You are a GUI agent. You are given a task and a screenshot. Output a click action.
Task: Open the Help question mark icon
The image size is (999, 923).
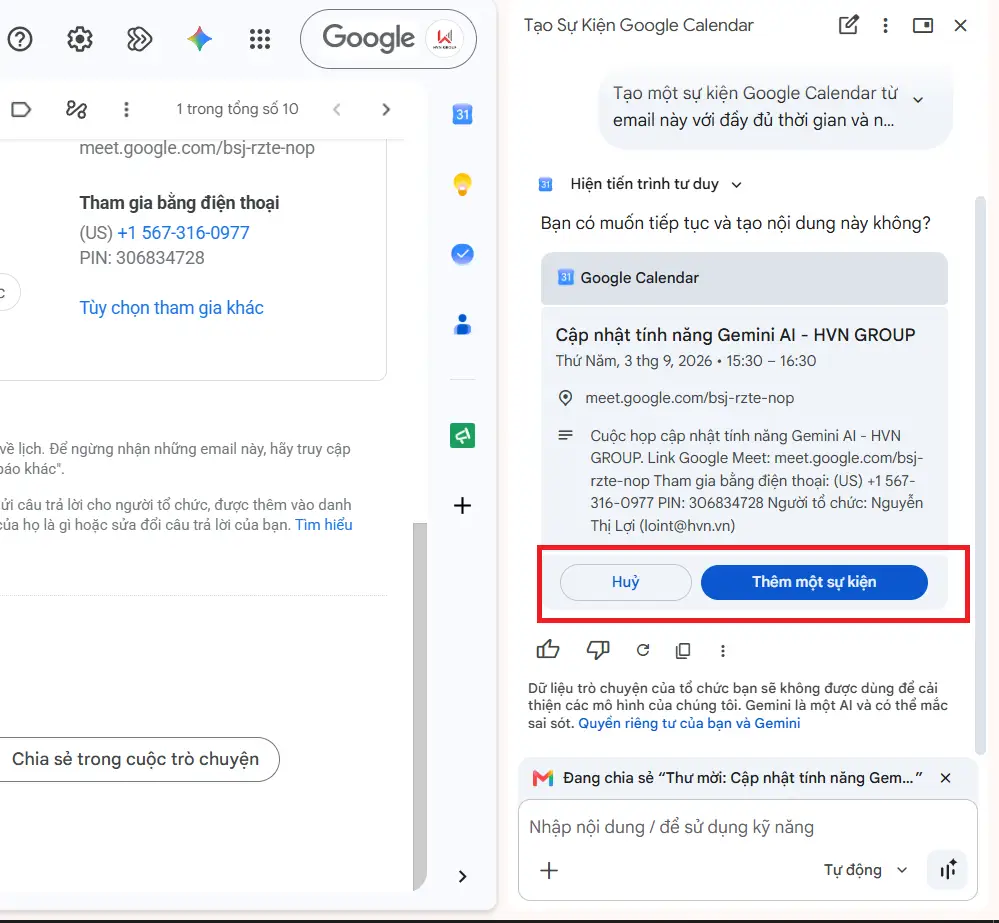(20, 39)
